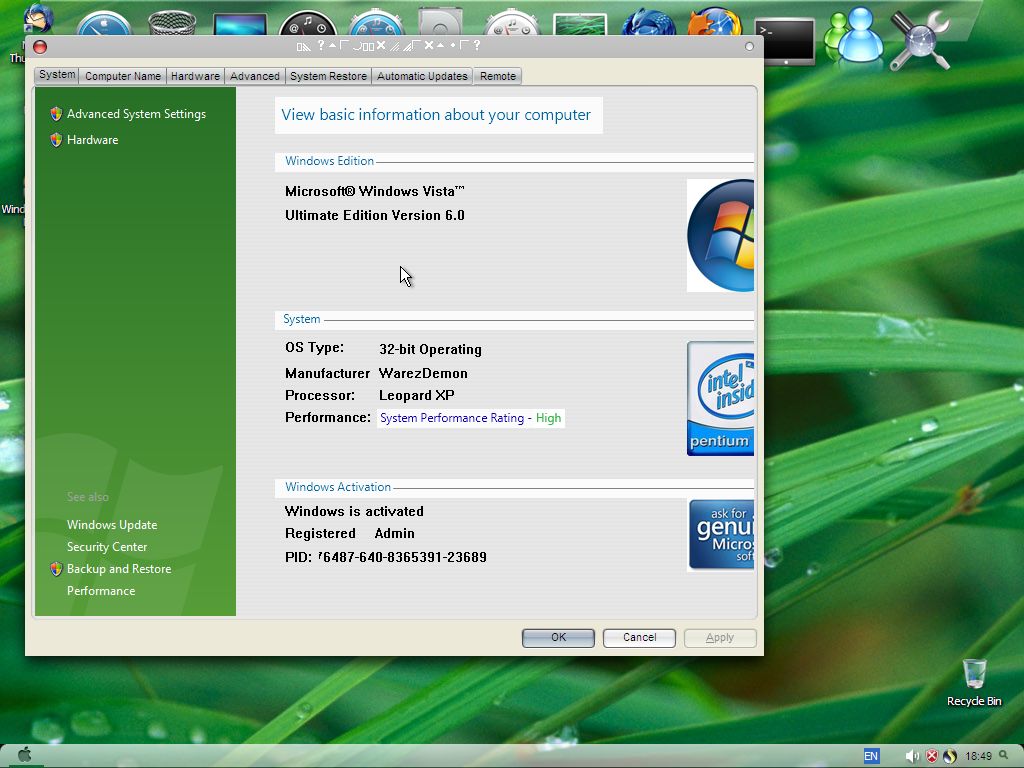This screenshot has height=768, width=1024.
Task: Open Windows Update from See also
Action: coord(112,525)
